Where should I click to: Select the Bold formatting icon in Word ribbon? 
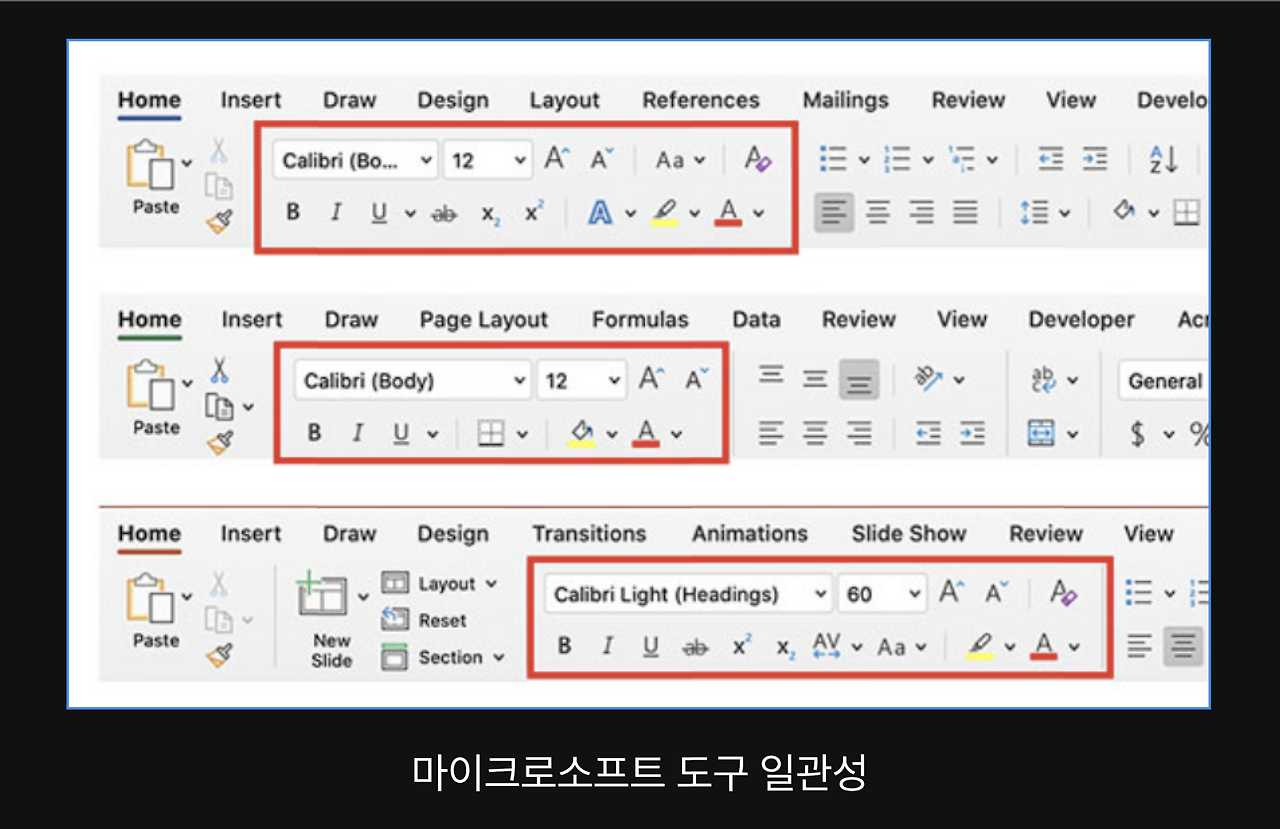292,211
